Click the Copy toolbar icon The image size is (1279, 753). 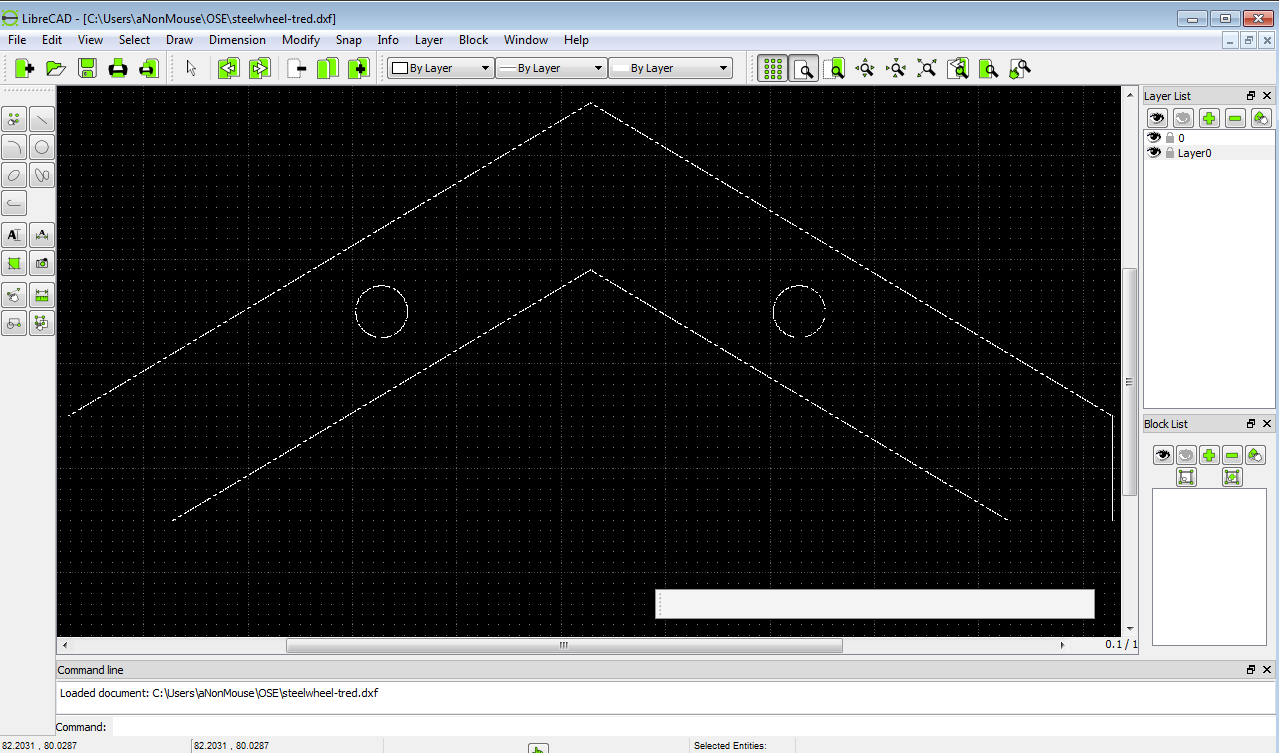(x=328, y=68)
